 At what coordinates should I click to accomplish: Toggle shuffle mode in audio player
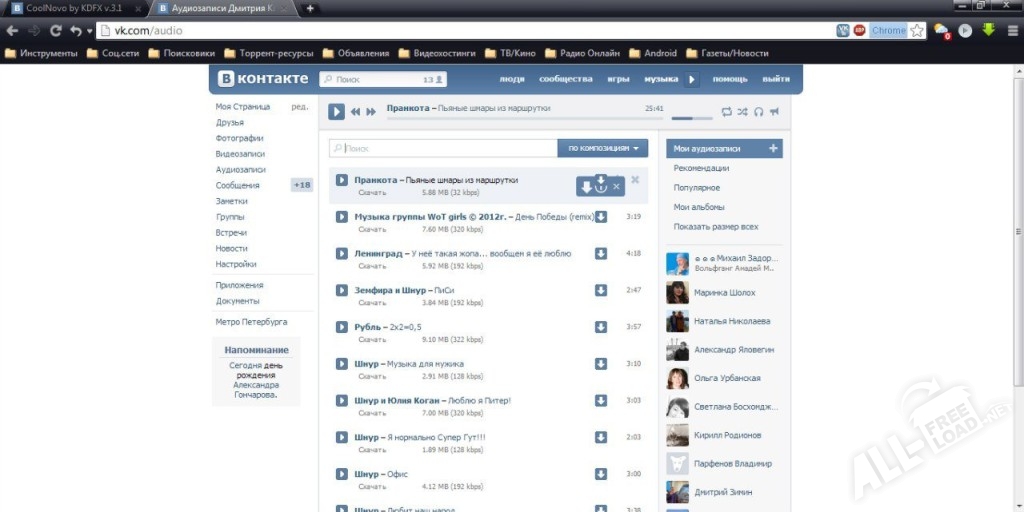point(742,112)
